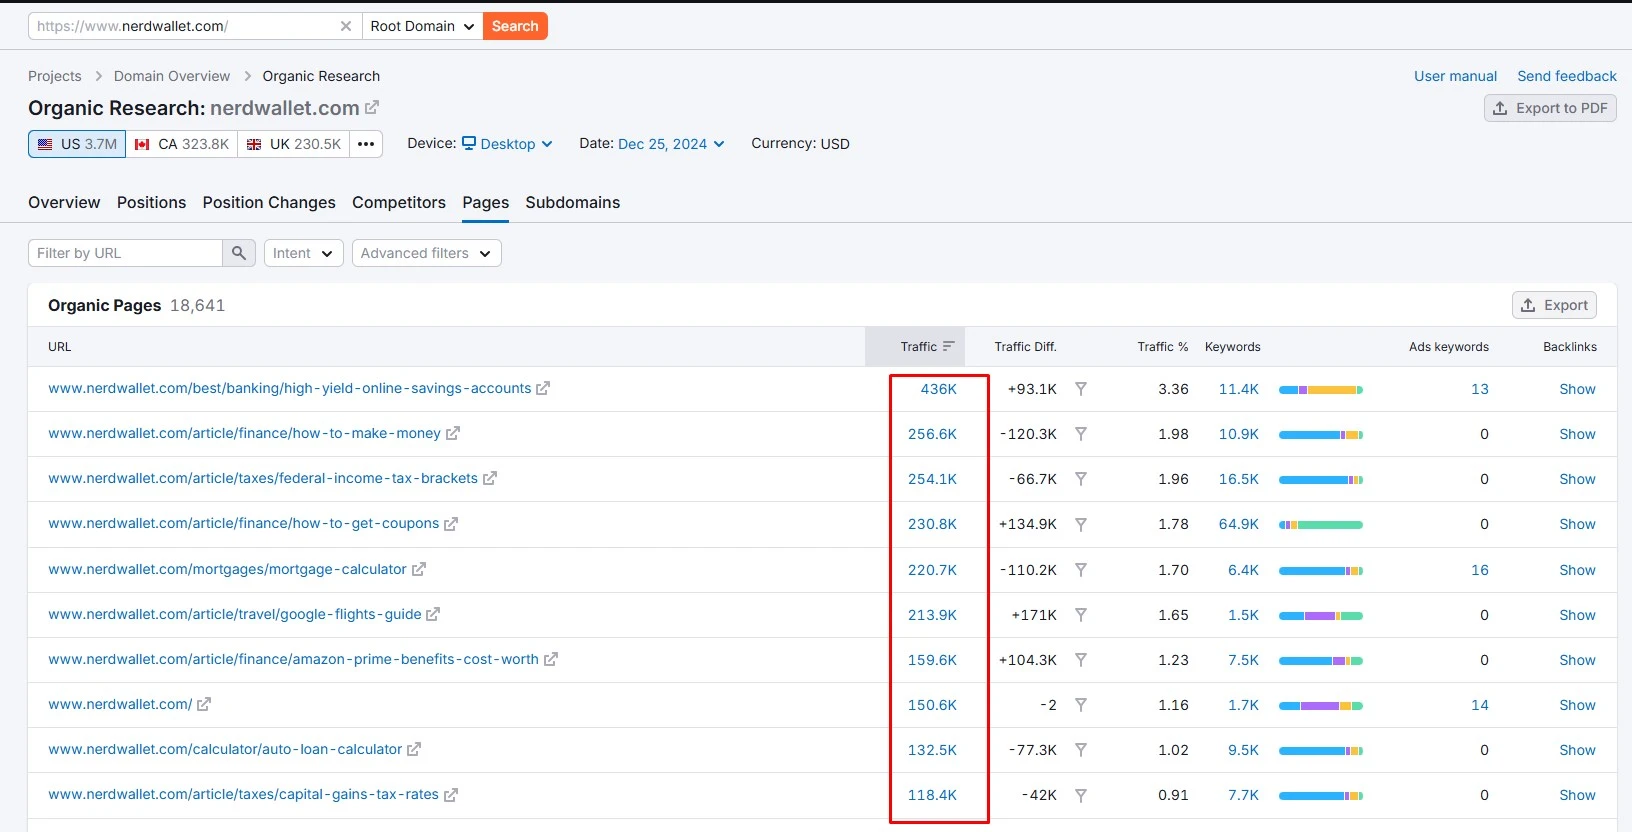Click filter funnel icon in google-flights-guide row
The height and width of the screenshot is (832, 1632).
click(x=1080, y=615)
